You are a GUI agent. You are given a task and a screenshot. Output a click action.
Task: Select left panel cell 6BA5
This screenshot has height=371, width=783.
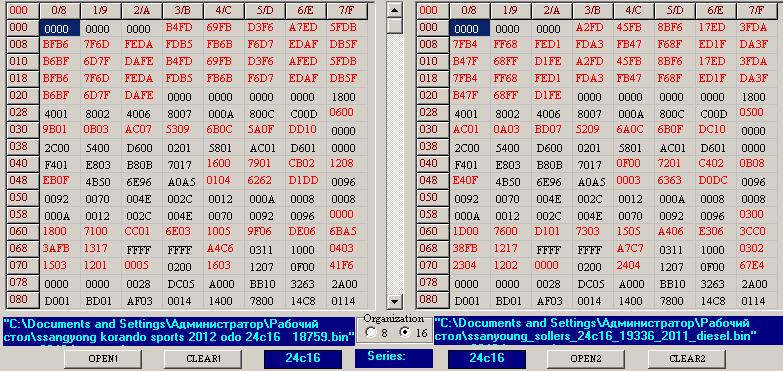pos(343,231)
